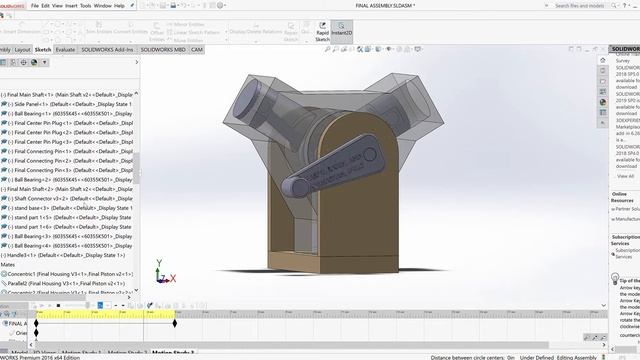Screen dimensions: 640x360
Task: Click the Smart Dimension tool
Action: (x=22, y=31)
